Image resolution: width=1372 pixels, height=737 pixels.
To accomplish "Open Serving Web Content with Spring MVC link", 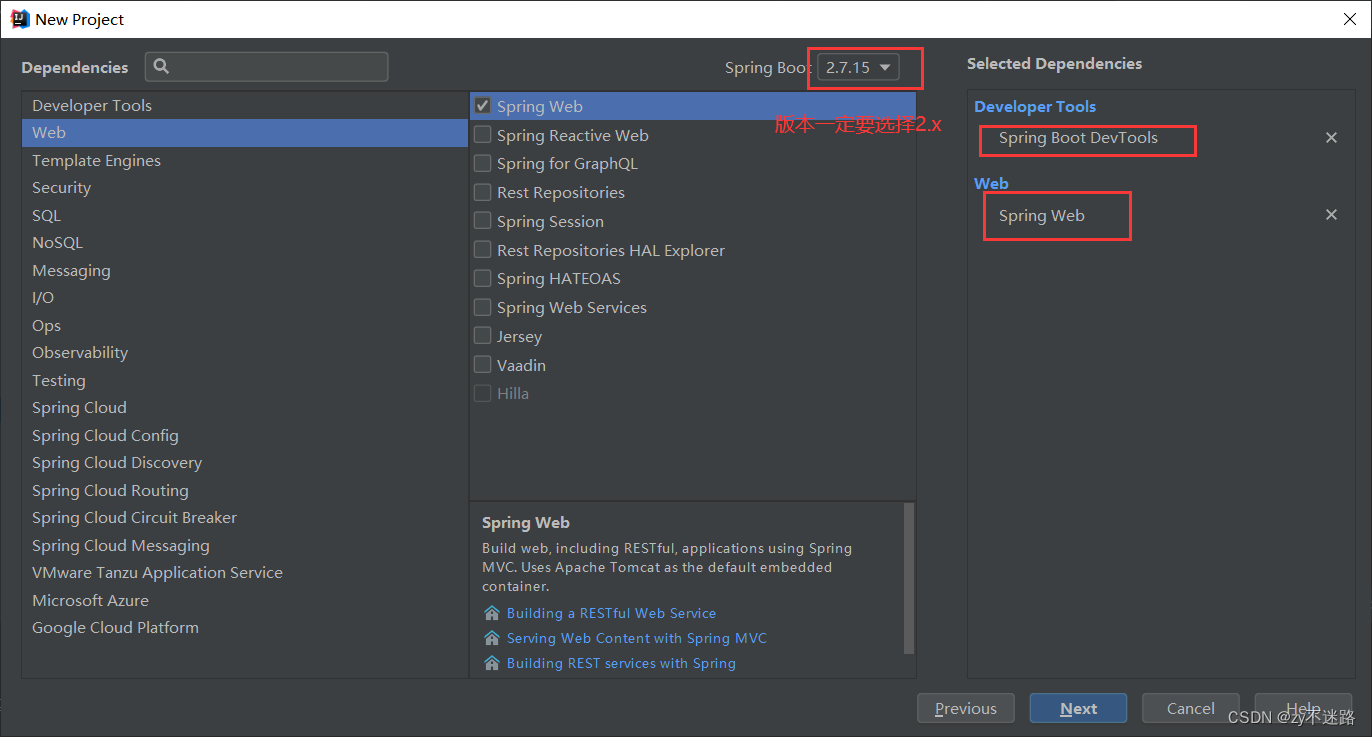I will pyautogui.click(x=636, y=638).
